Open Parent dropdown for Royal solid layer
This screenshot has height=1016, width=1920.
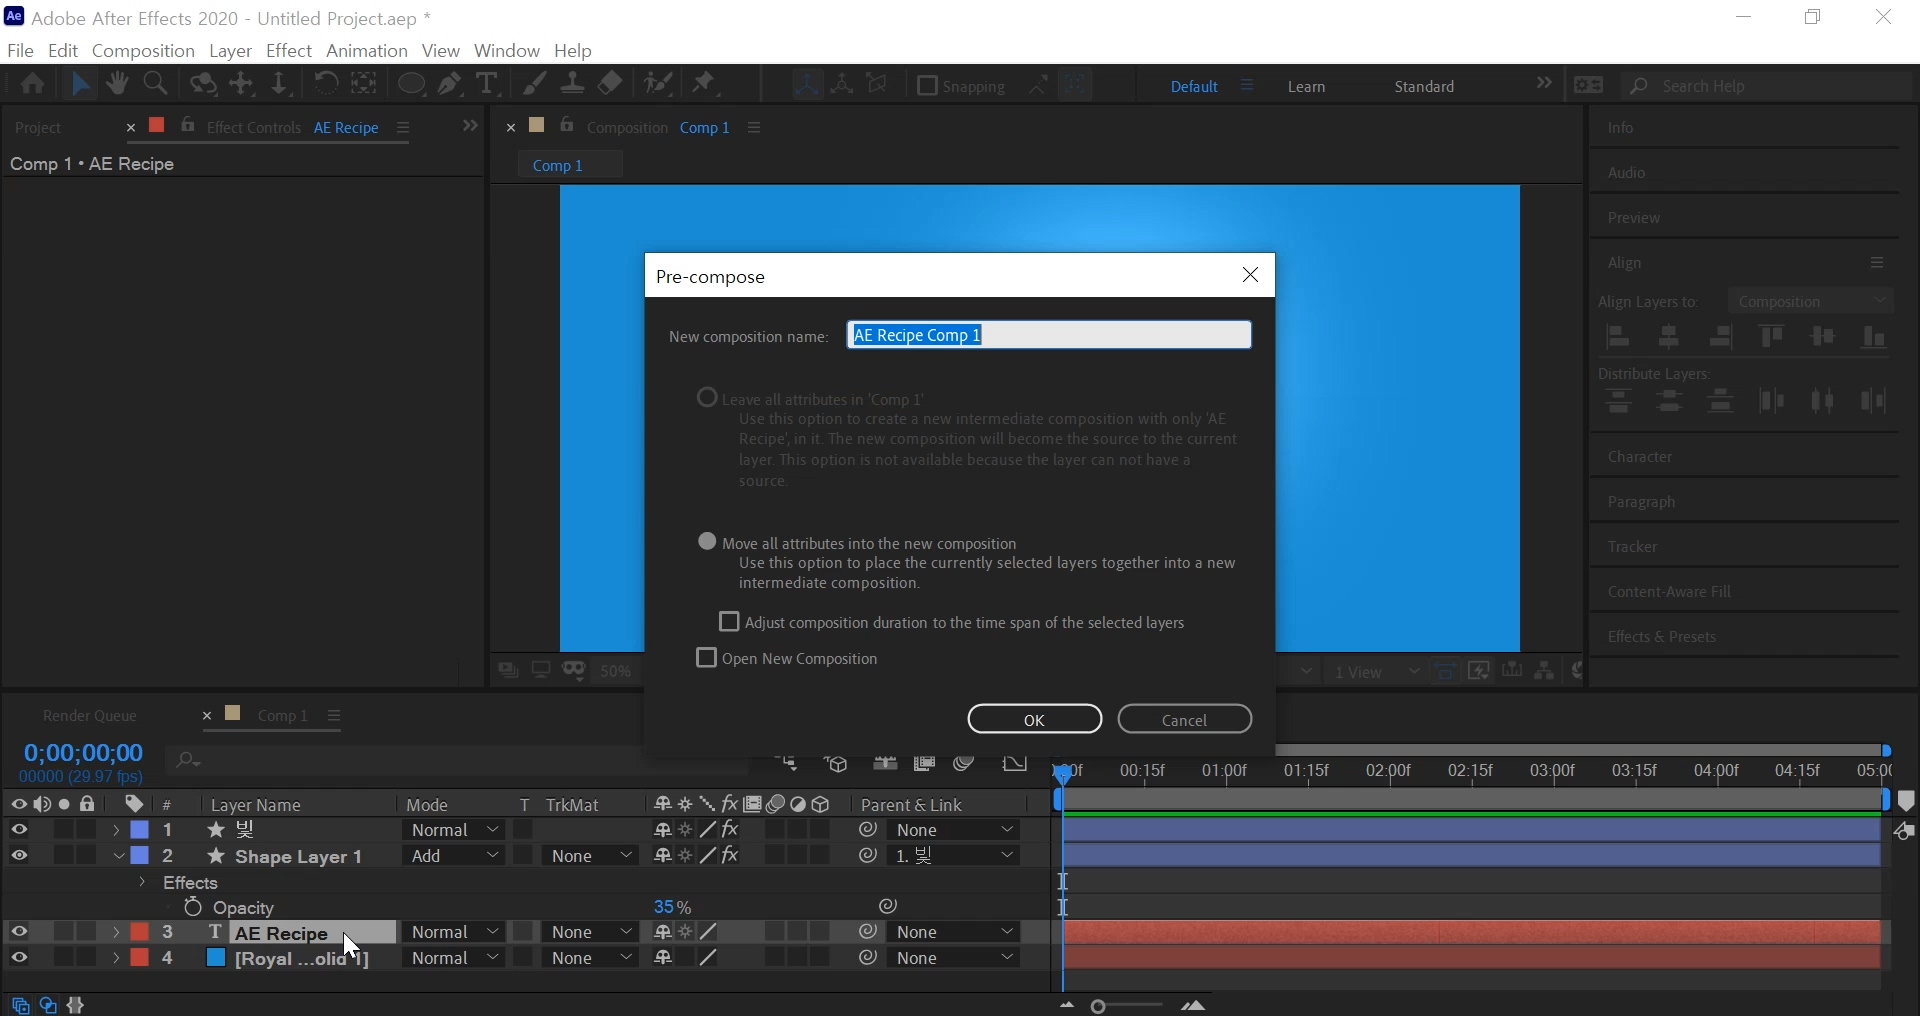click(956, 958)
